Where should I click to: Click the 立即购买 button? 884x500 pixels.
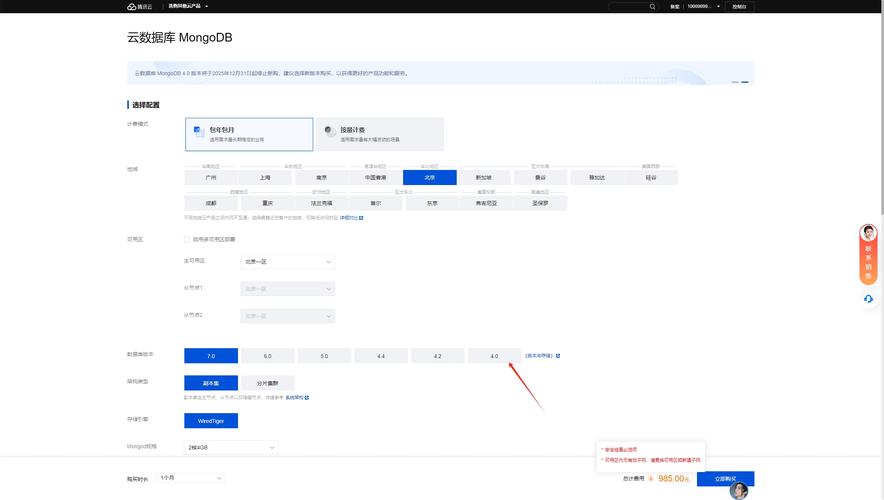point(725,479)
